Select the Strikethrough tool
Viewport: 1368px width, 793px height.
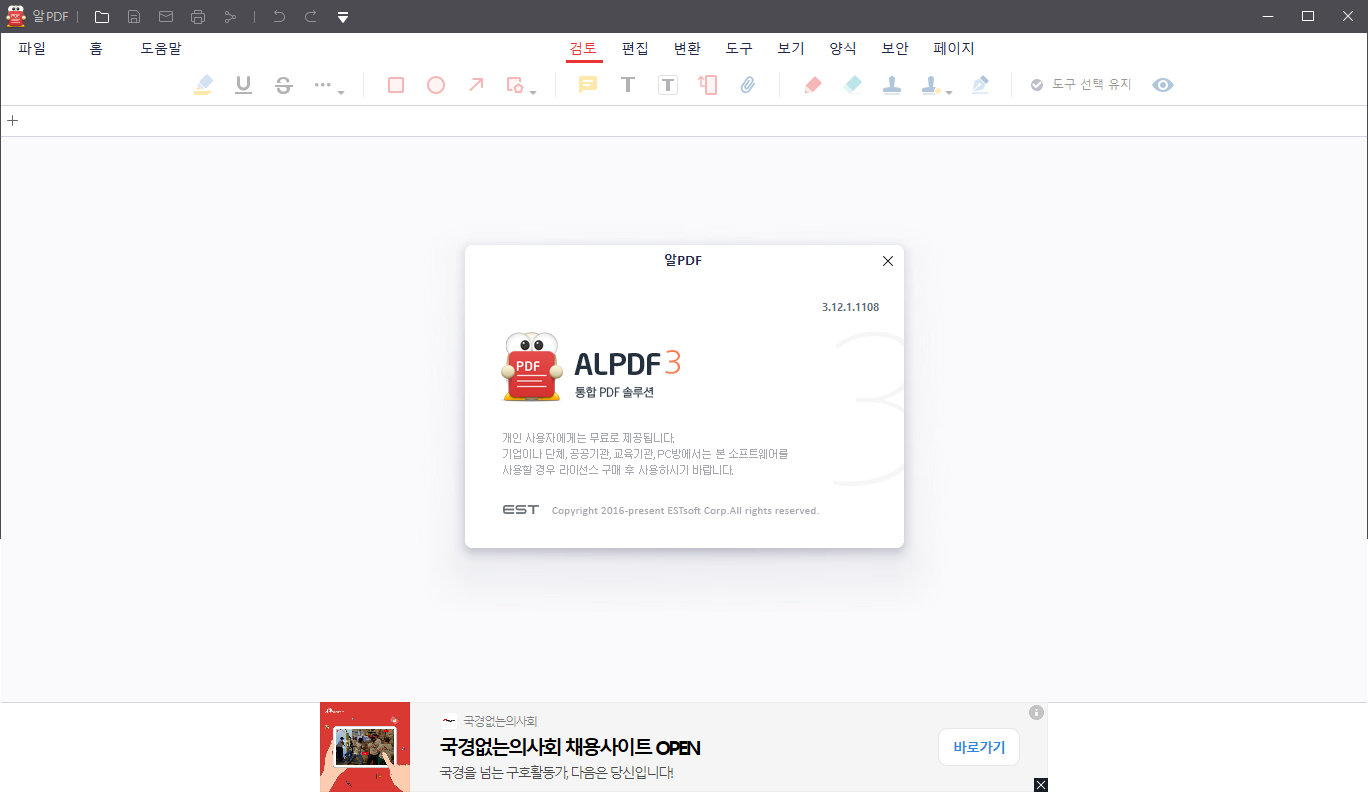tap(284, 84)
